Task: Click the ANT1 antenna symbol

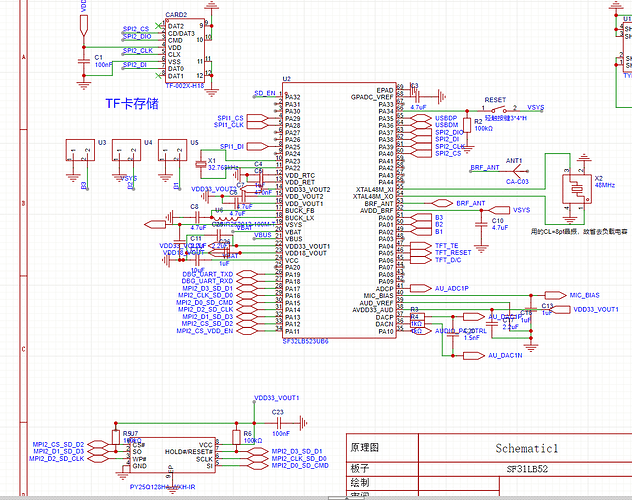Action: (516, 171)
